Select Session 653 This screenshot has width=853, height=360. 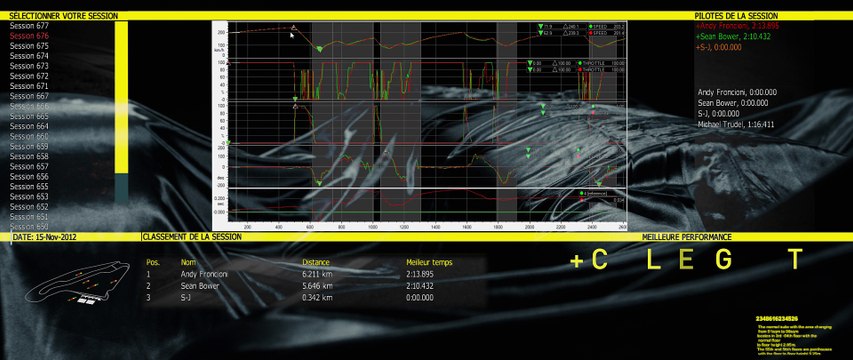(29, 197)
